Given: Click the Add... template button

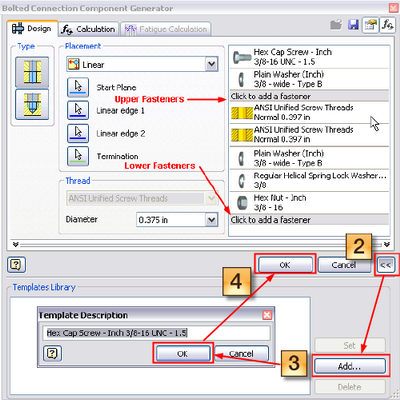Looking at the screenshot, I should [349, 366].
